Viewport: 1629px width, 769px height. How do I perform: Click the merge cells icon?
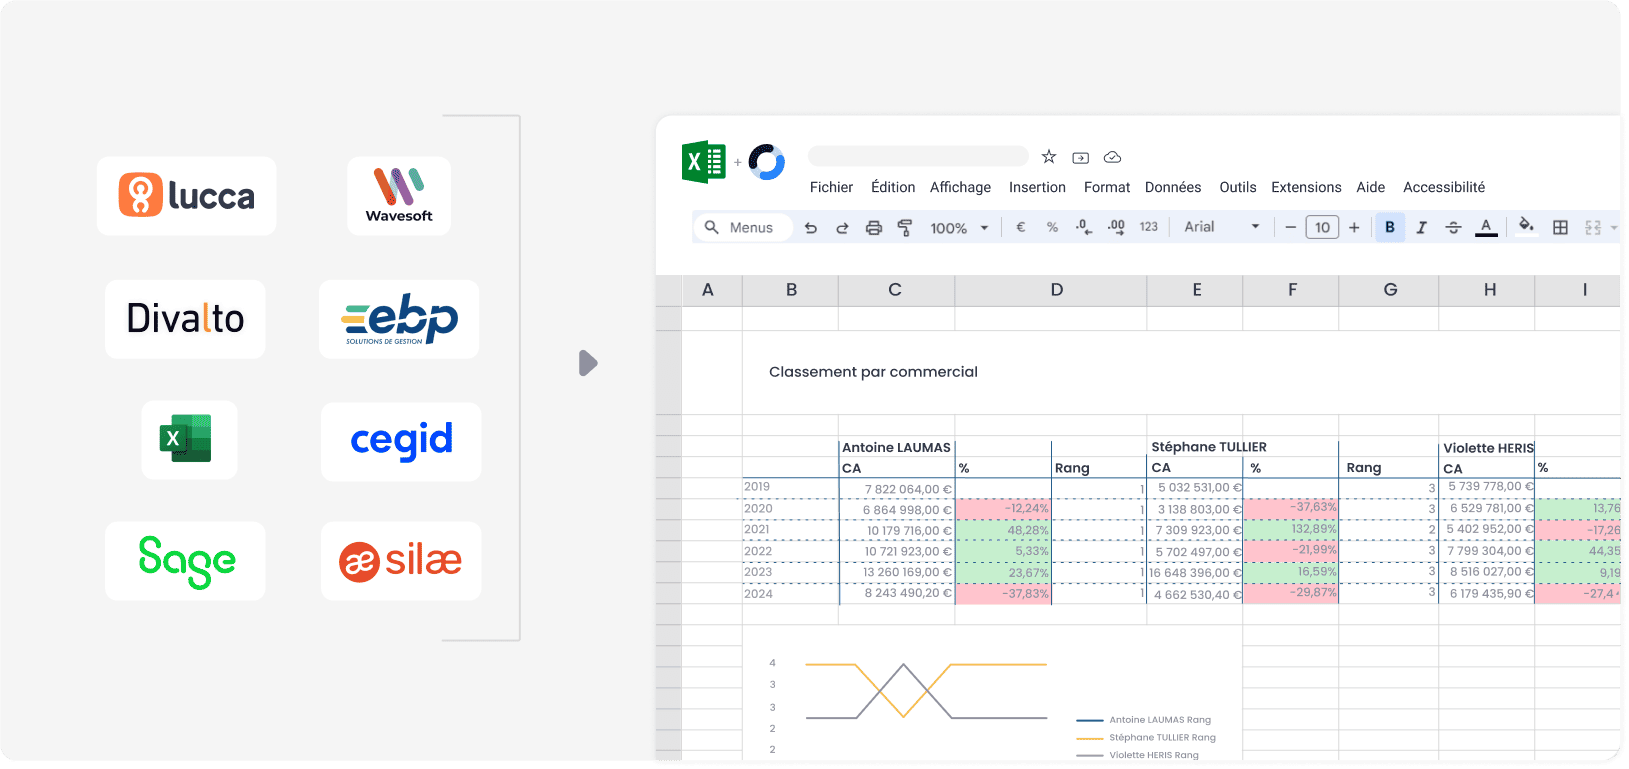[1594, 228]
